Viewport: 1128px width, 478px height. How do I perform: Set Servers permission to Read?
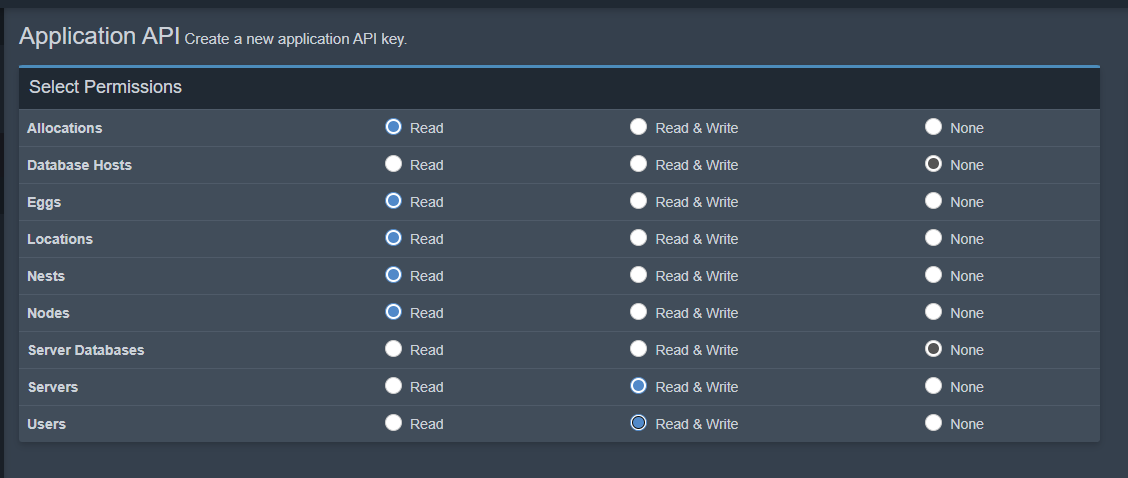click(x=394, y=386)
